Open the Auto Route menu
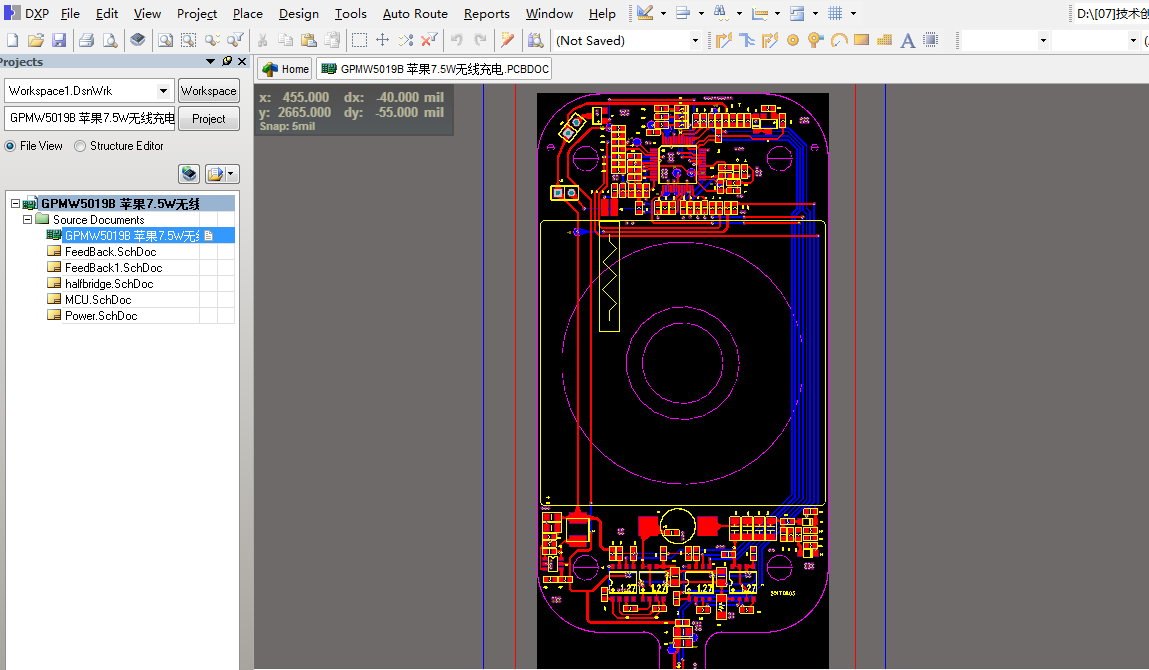Viewport: 1149px width, 670px height. (415, 13)
